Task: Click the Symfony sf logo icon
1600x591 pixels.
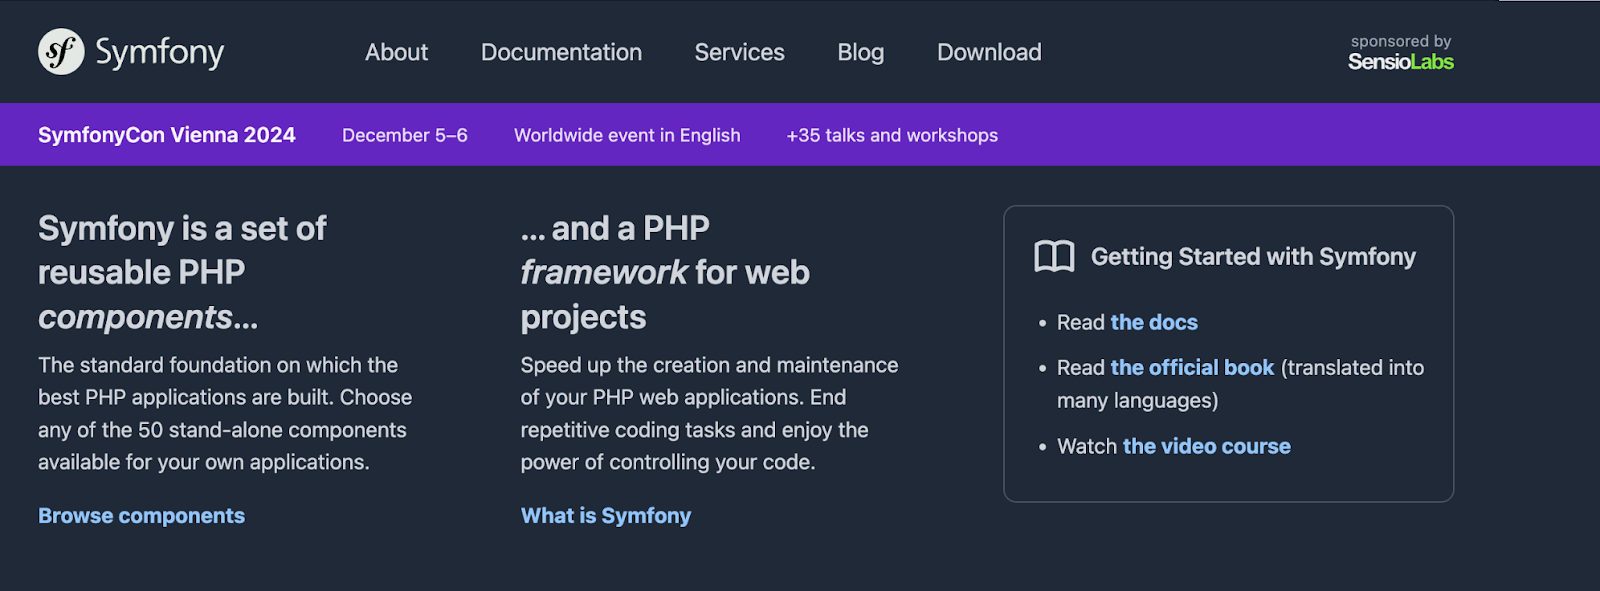Action: [61, 51]
